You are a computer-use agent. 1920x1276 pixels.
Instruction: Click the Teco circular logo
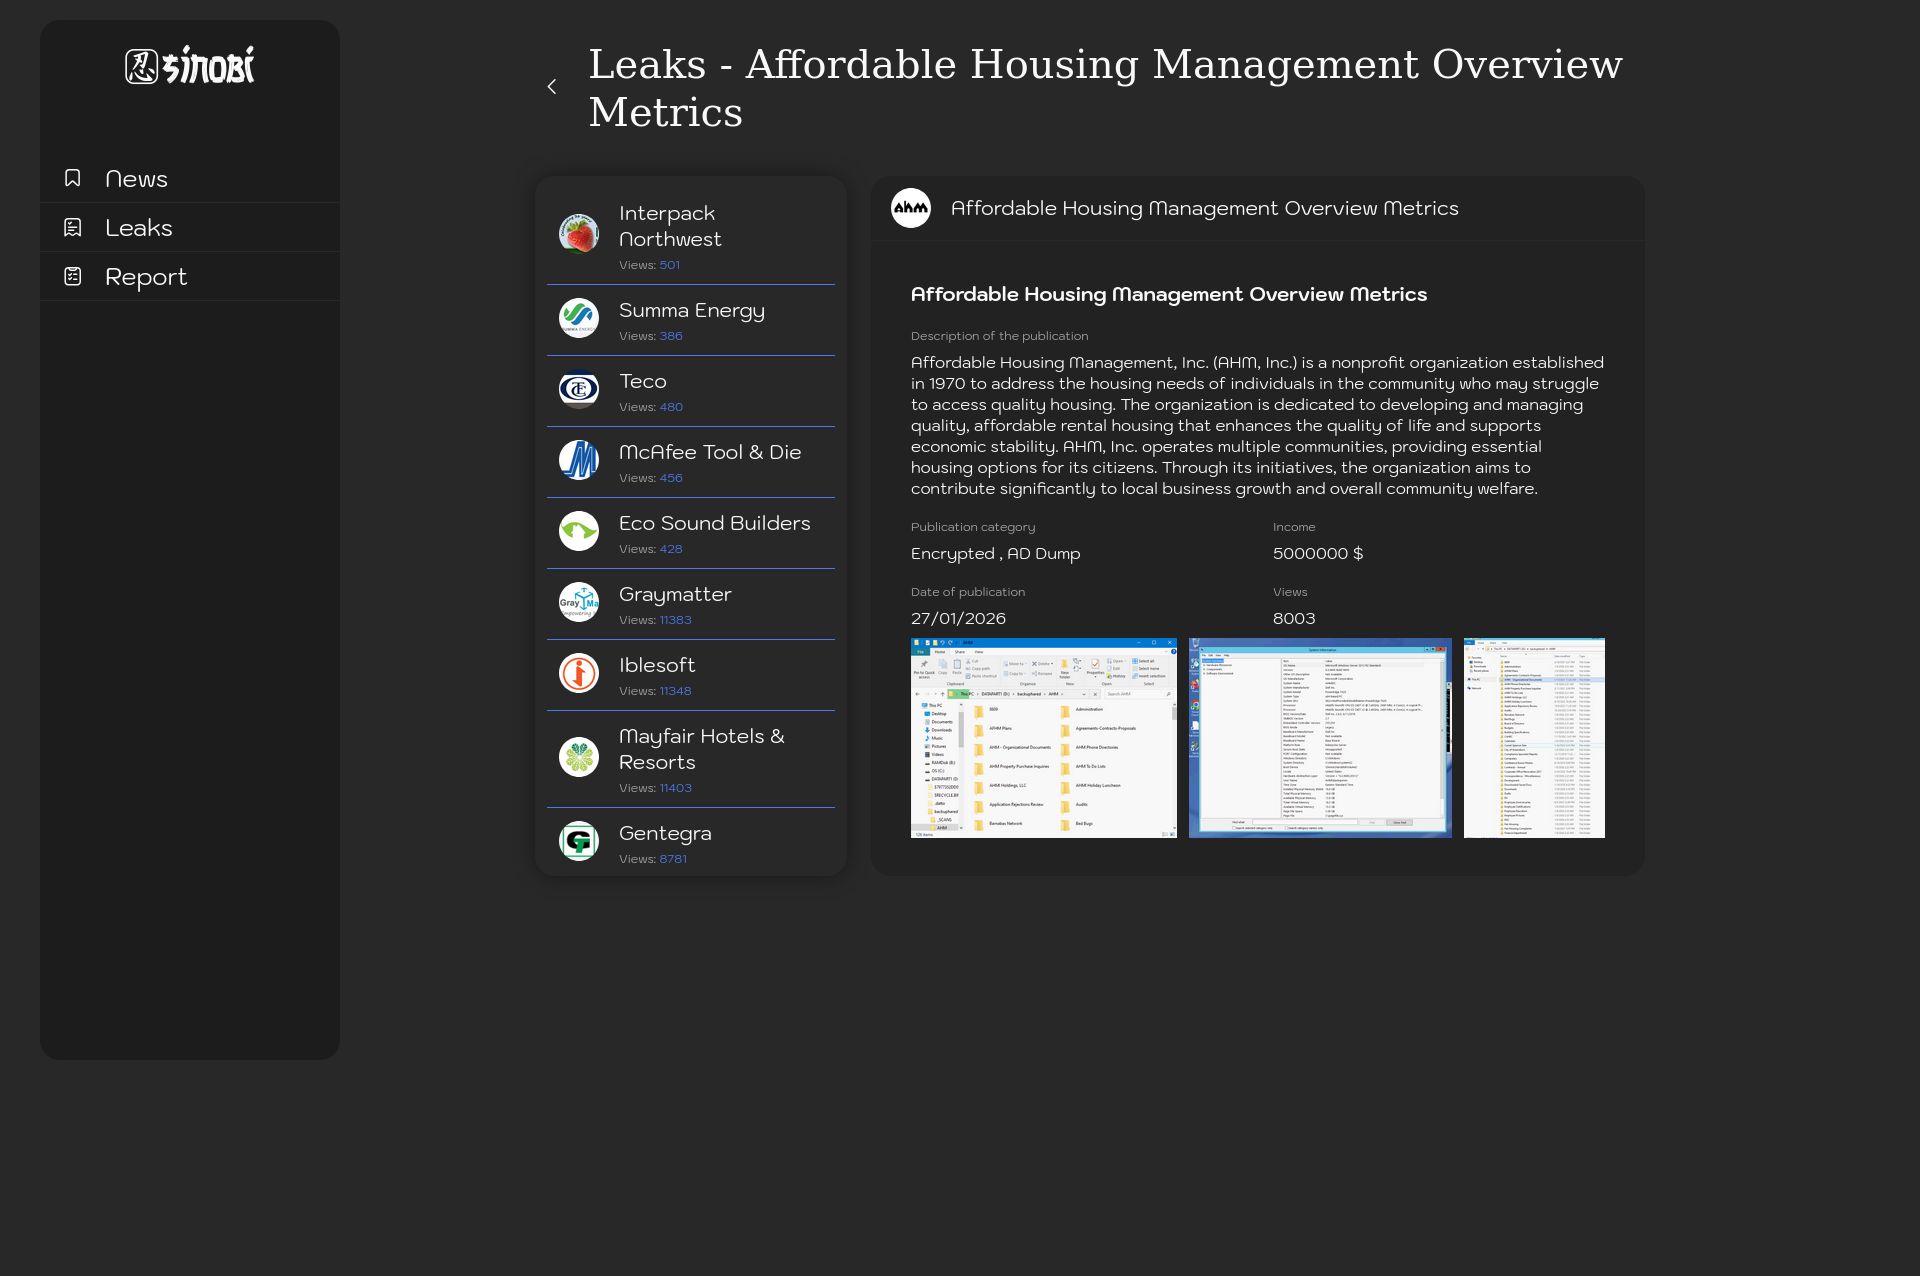pos(579,389)
